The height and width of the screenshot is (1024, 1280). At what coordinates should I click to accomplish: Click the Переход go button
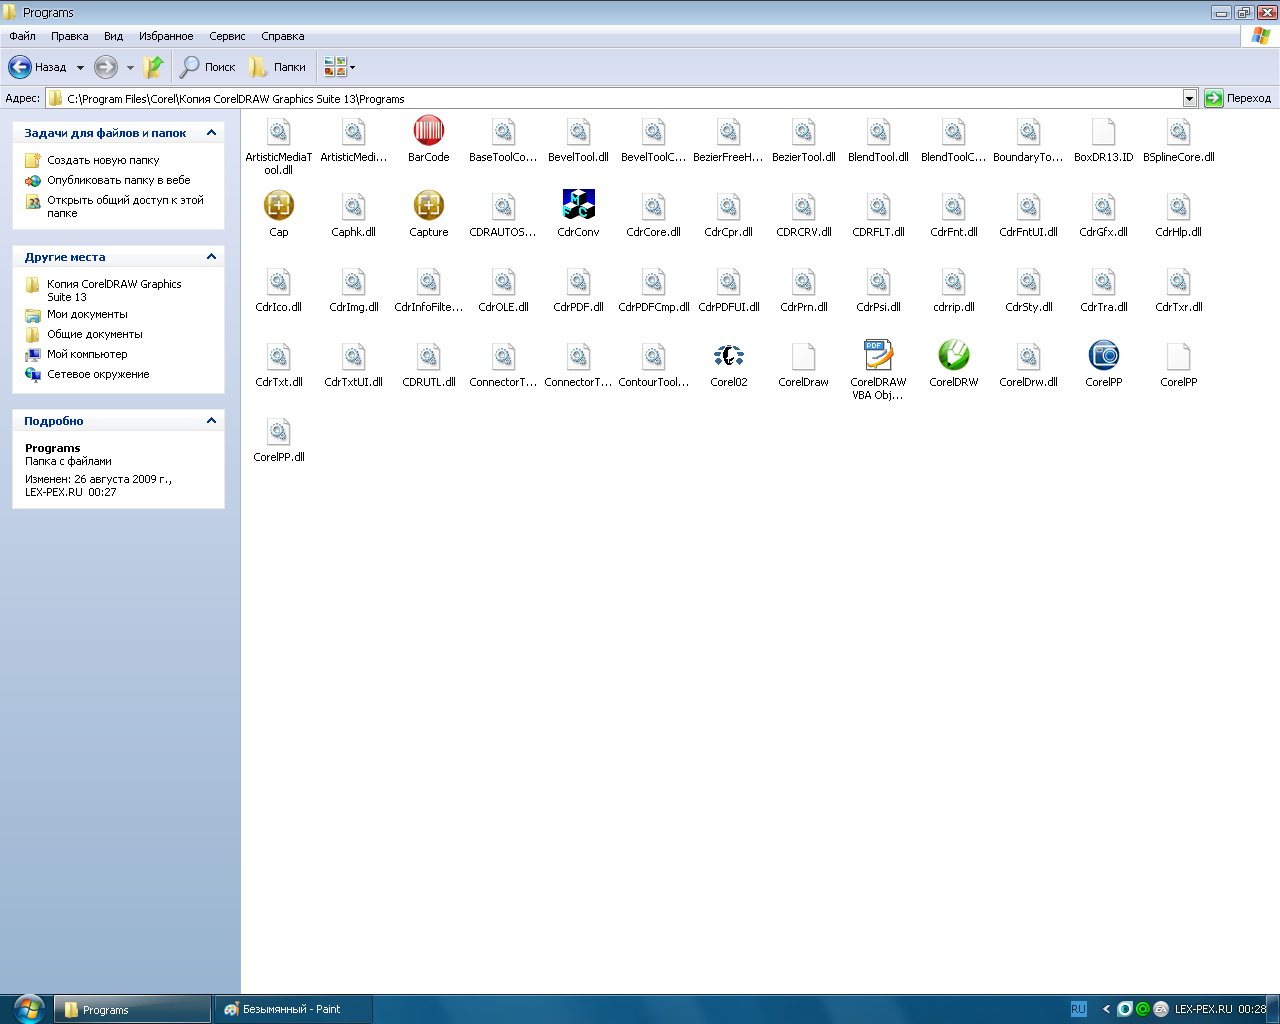click(1238, 98)
